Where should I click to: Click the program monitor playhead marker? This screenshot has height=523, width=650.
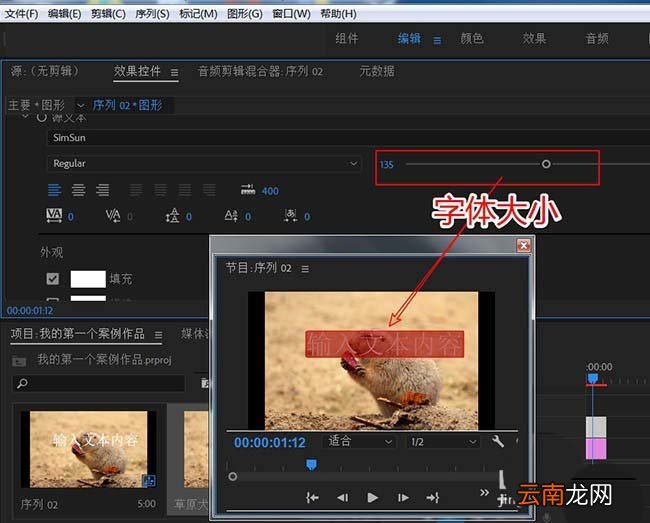pyautogui.click(x=311, y=464)
